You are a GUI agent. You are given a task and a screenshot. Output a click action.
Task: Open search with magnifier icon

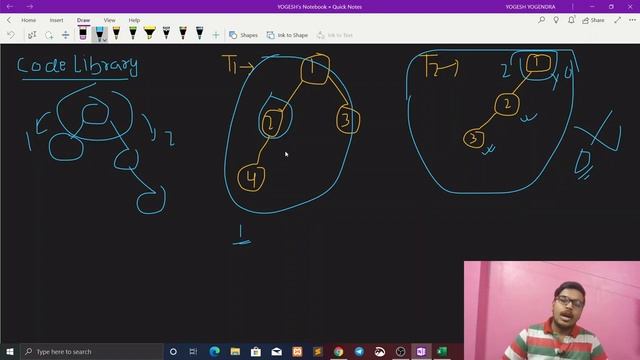[x=542, y=20]
